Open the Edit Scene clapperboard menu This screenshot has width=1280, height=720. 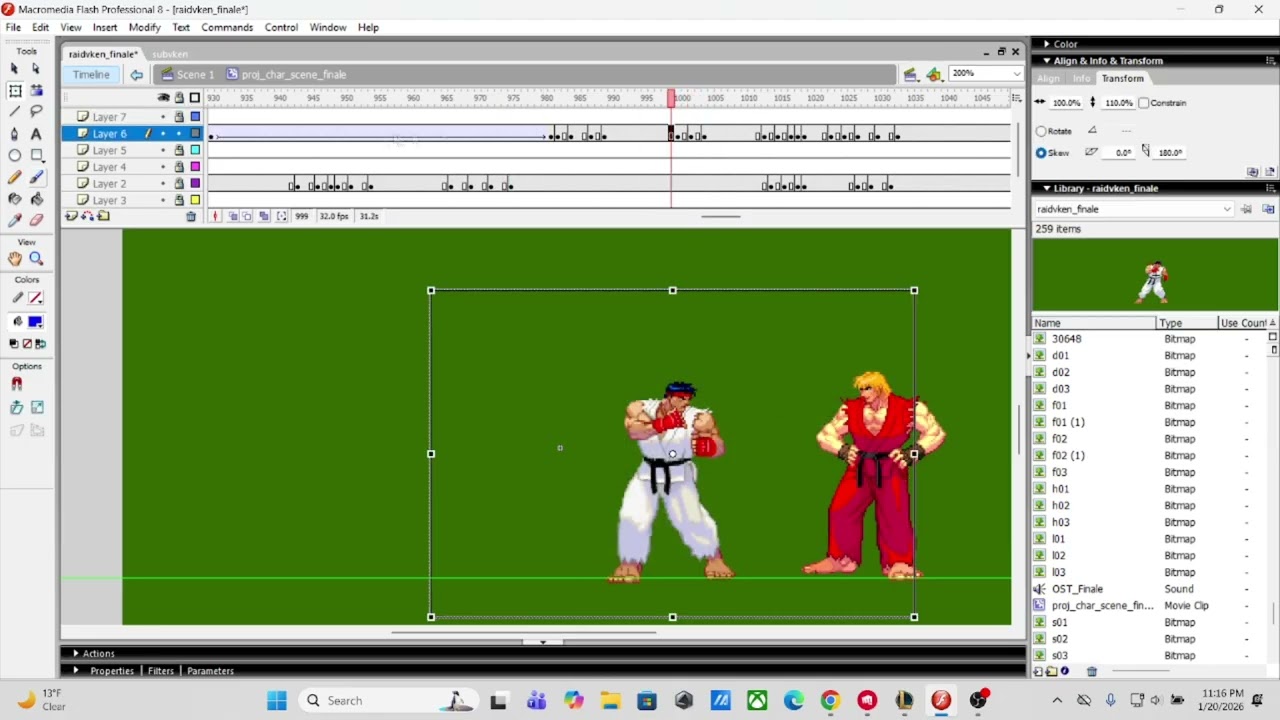coord(910,74)
